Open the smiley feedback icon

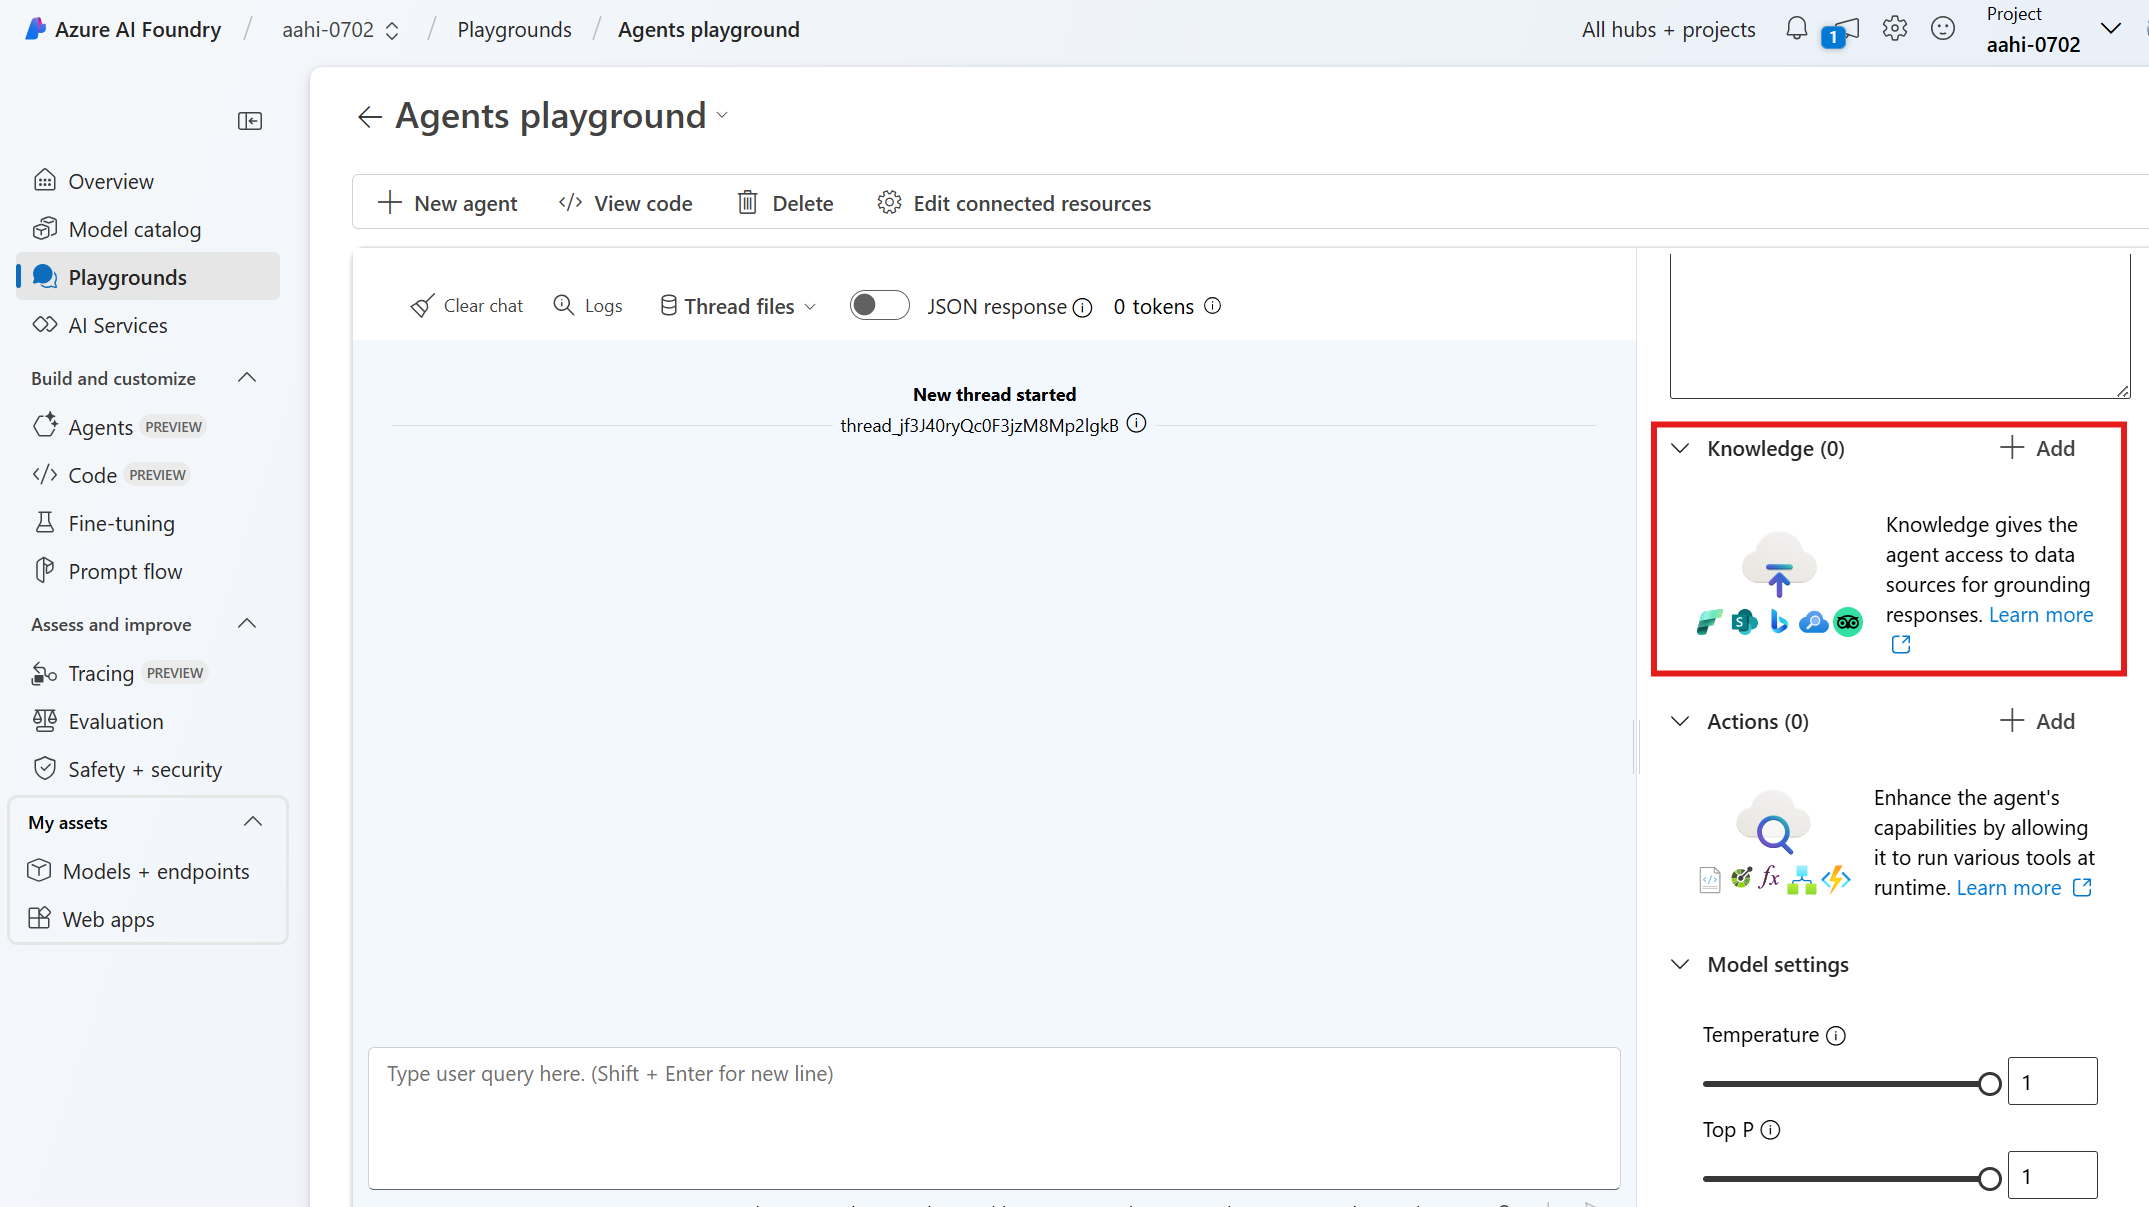click(1942, 29)
